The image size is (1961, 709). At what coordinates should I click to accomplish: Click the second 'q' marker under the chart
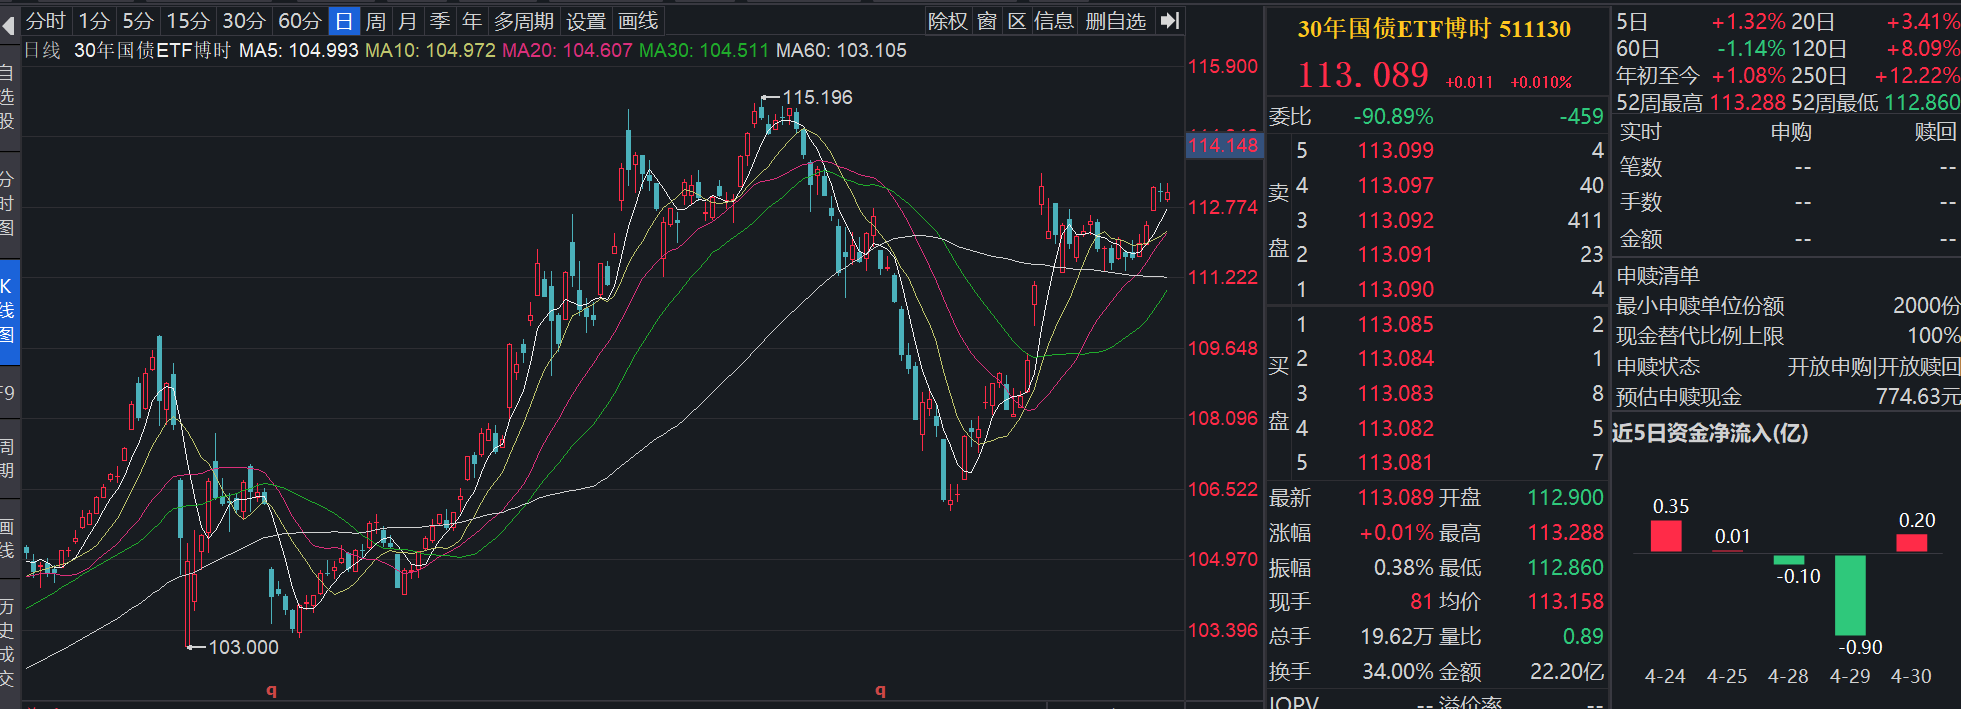880,690
